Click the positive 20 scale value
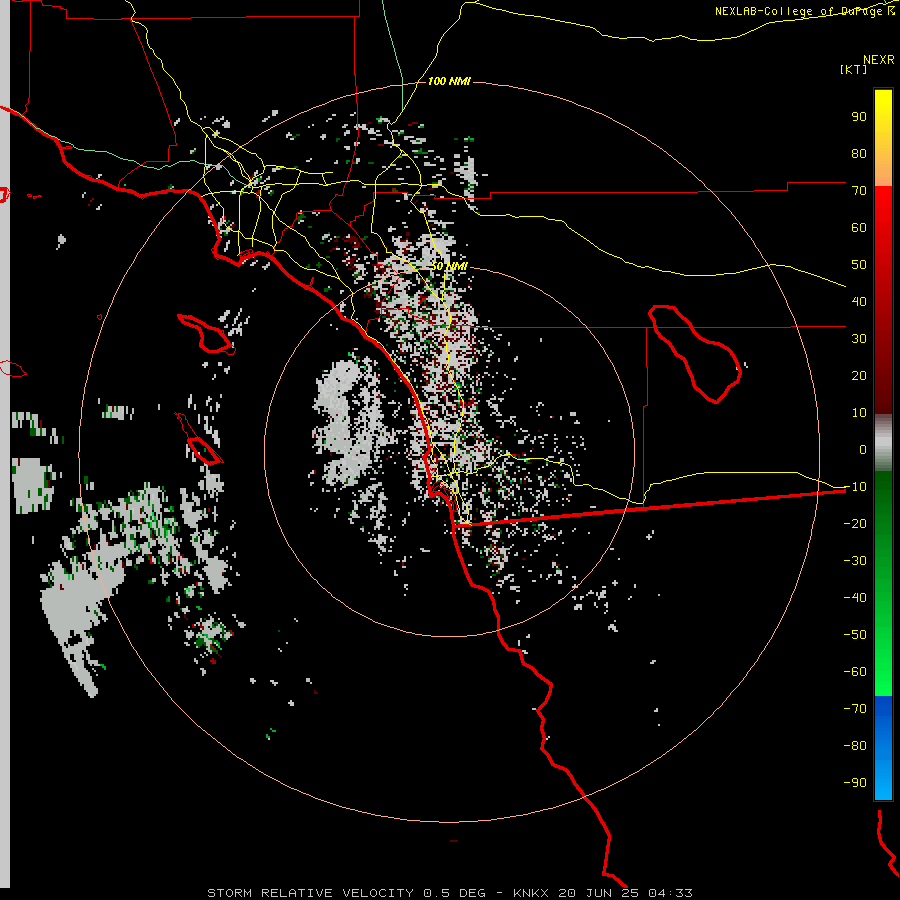The width and height of the screenshot is (900, 900). tap(859, 376)
